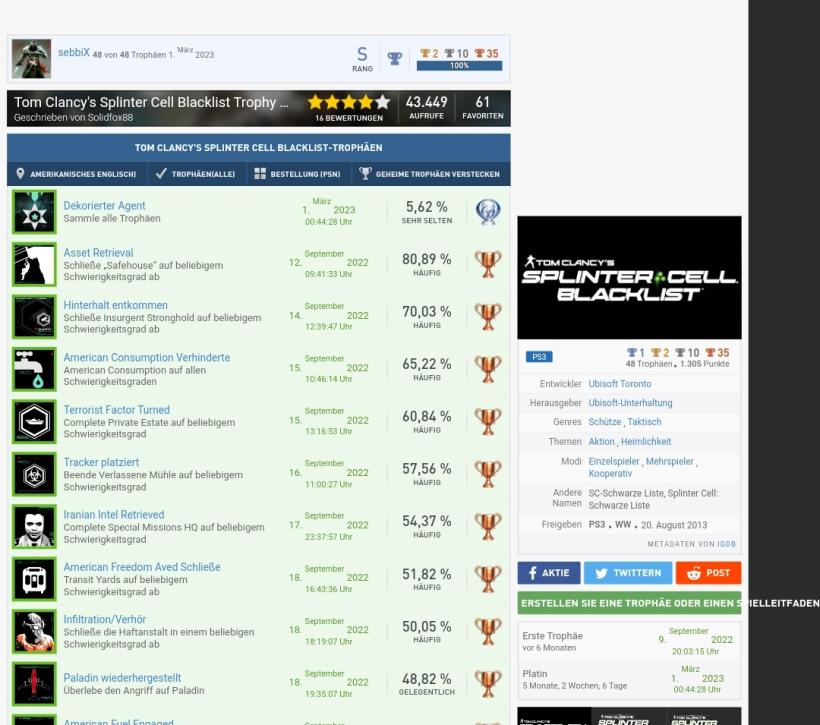Click the bronze trophy icon for Hinterhalt entkommen
820x725 pixels.
tap(488, 316)
